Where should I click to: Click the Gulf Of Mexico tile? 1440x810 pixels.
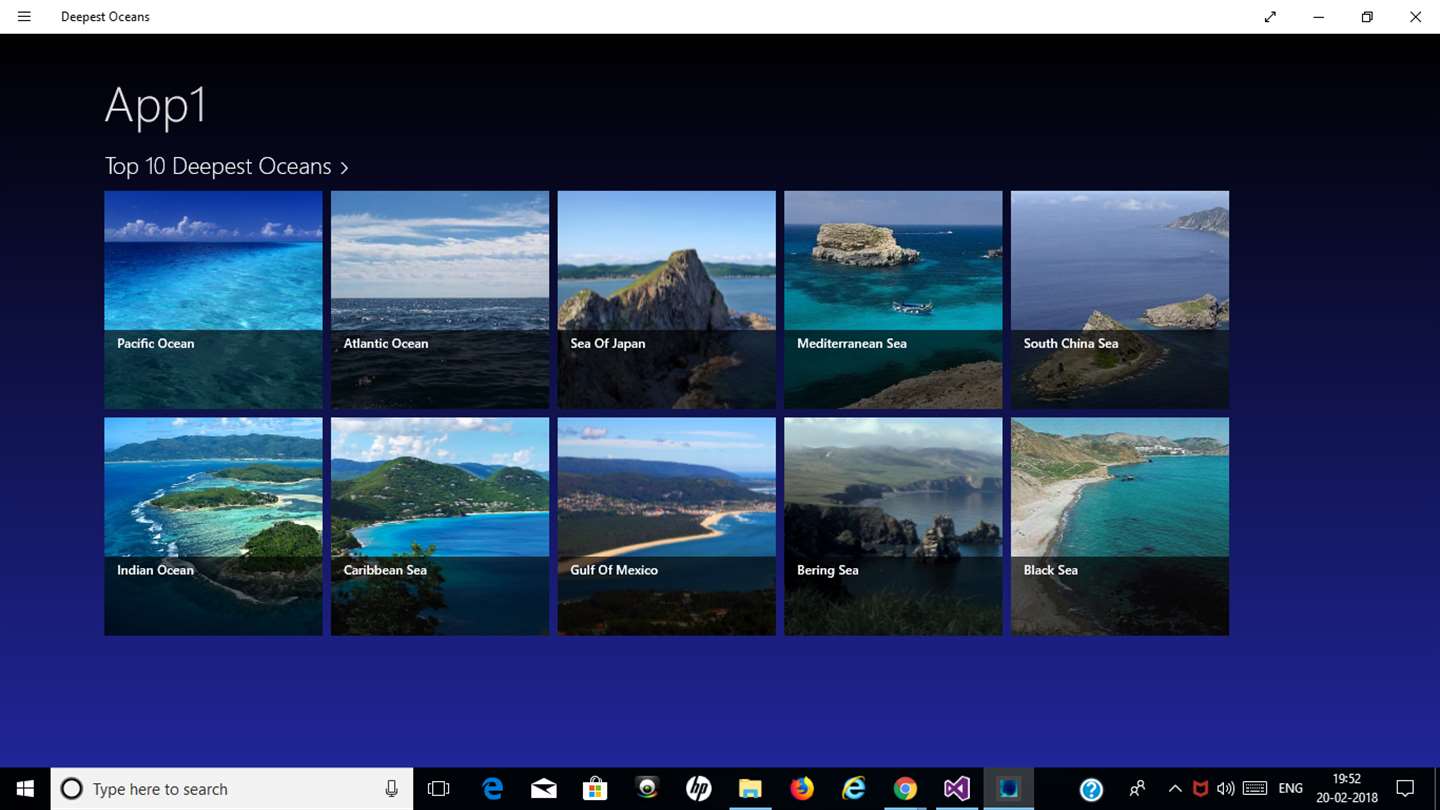(x=666, y=526)
